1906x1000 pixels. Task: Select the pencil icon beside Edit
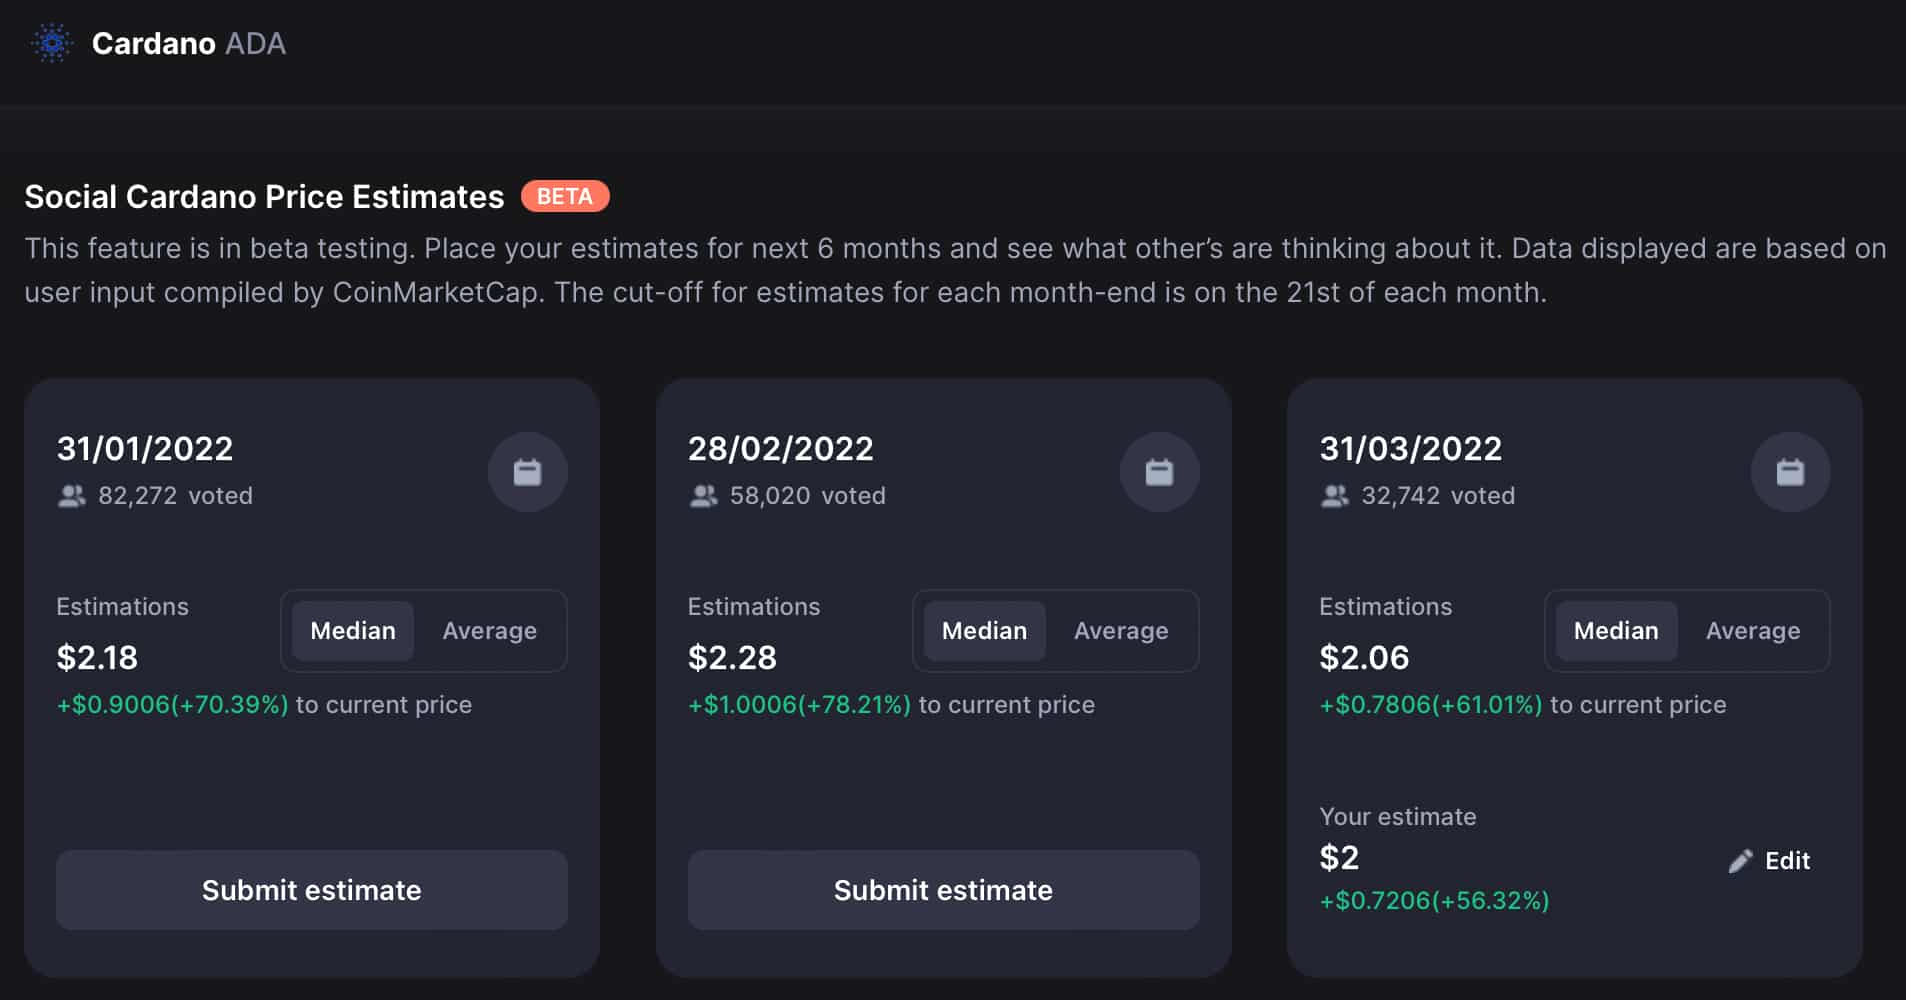[1740, 860]
